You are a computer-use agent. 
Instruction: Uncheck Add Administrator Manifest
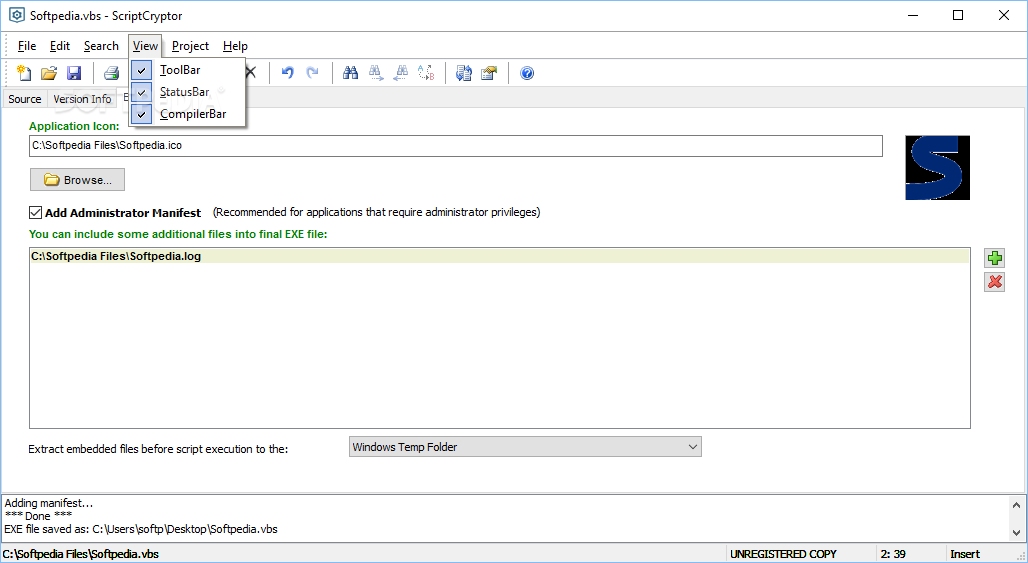coord(35,212)
